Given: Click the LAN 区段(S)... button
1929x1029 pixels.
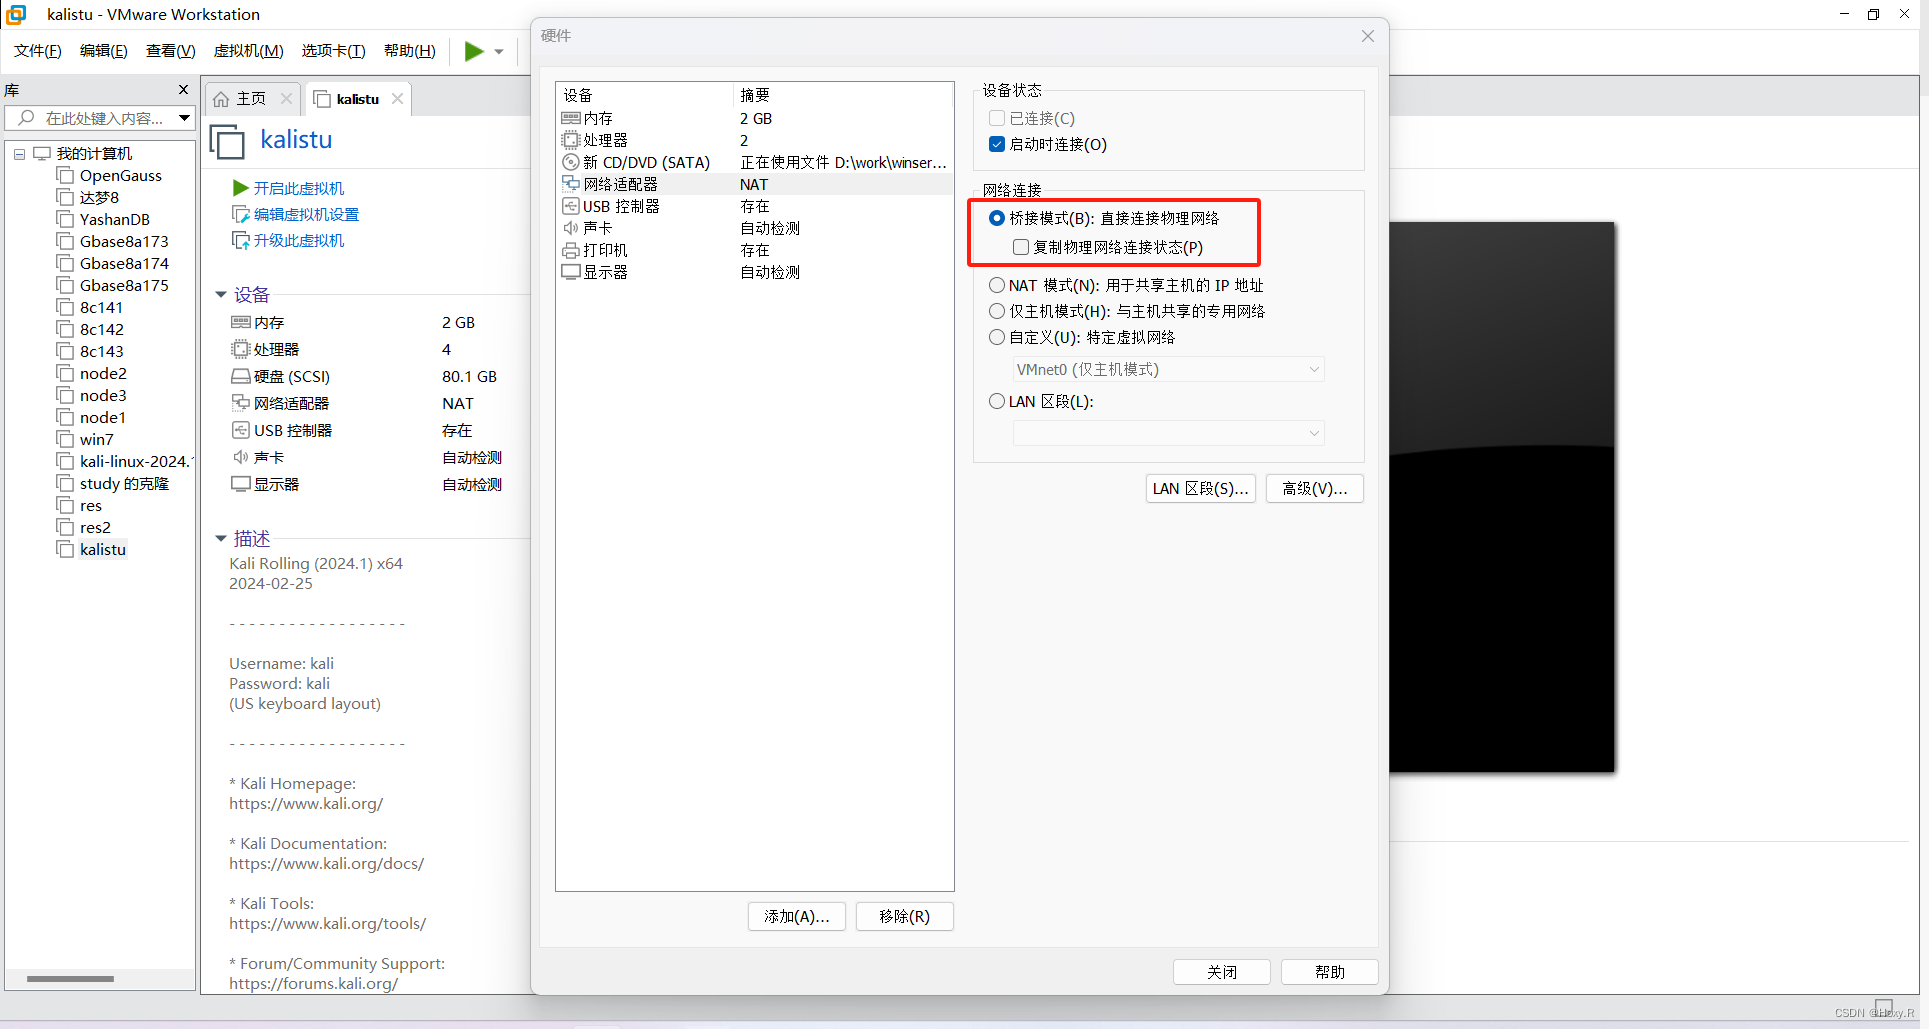Looking at the screenshot, I should (1200, 489).
